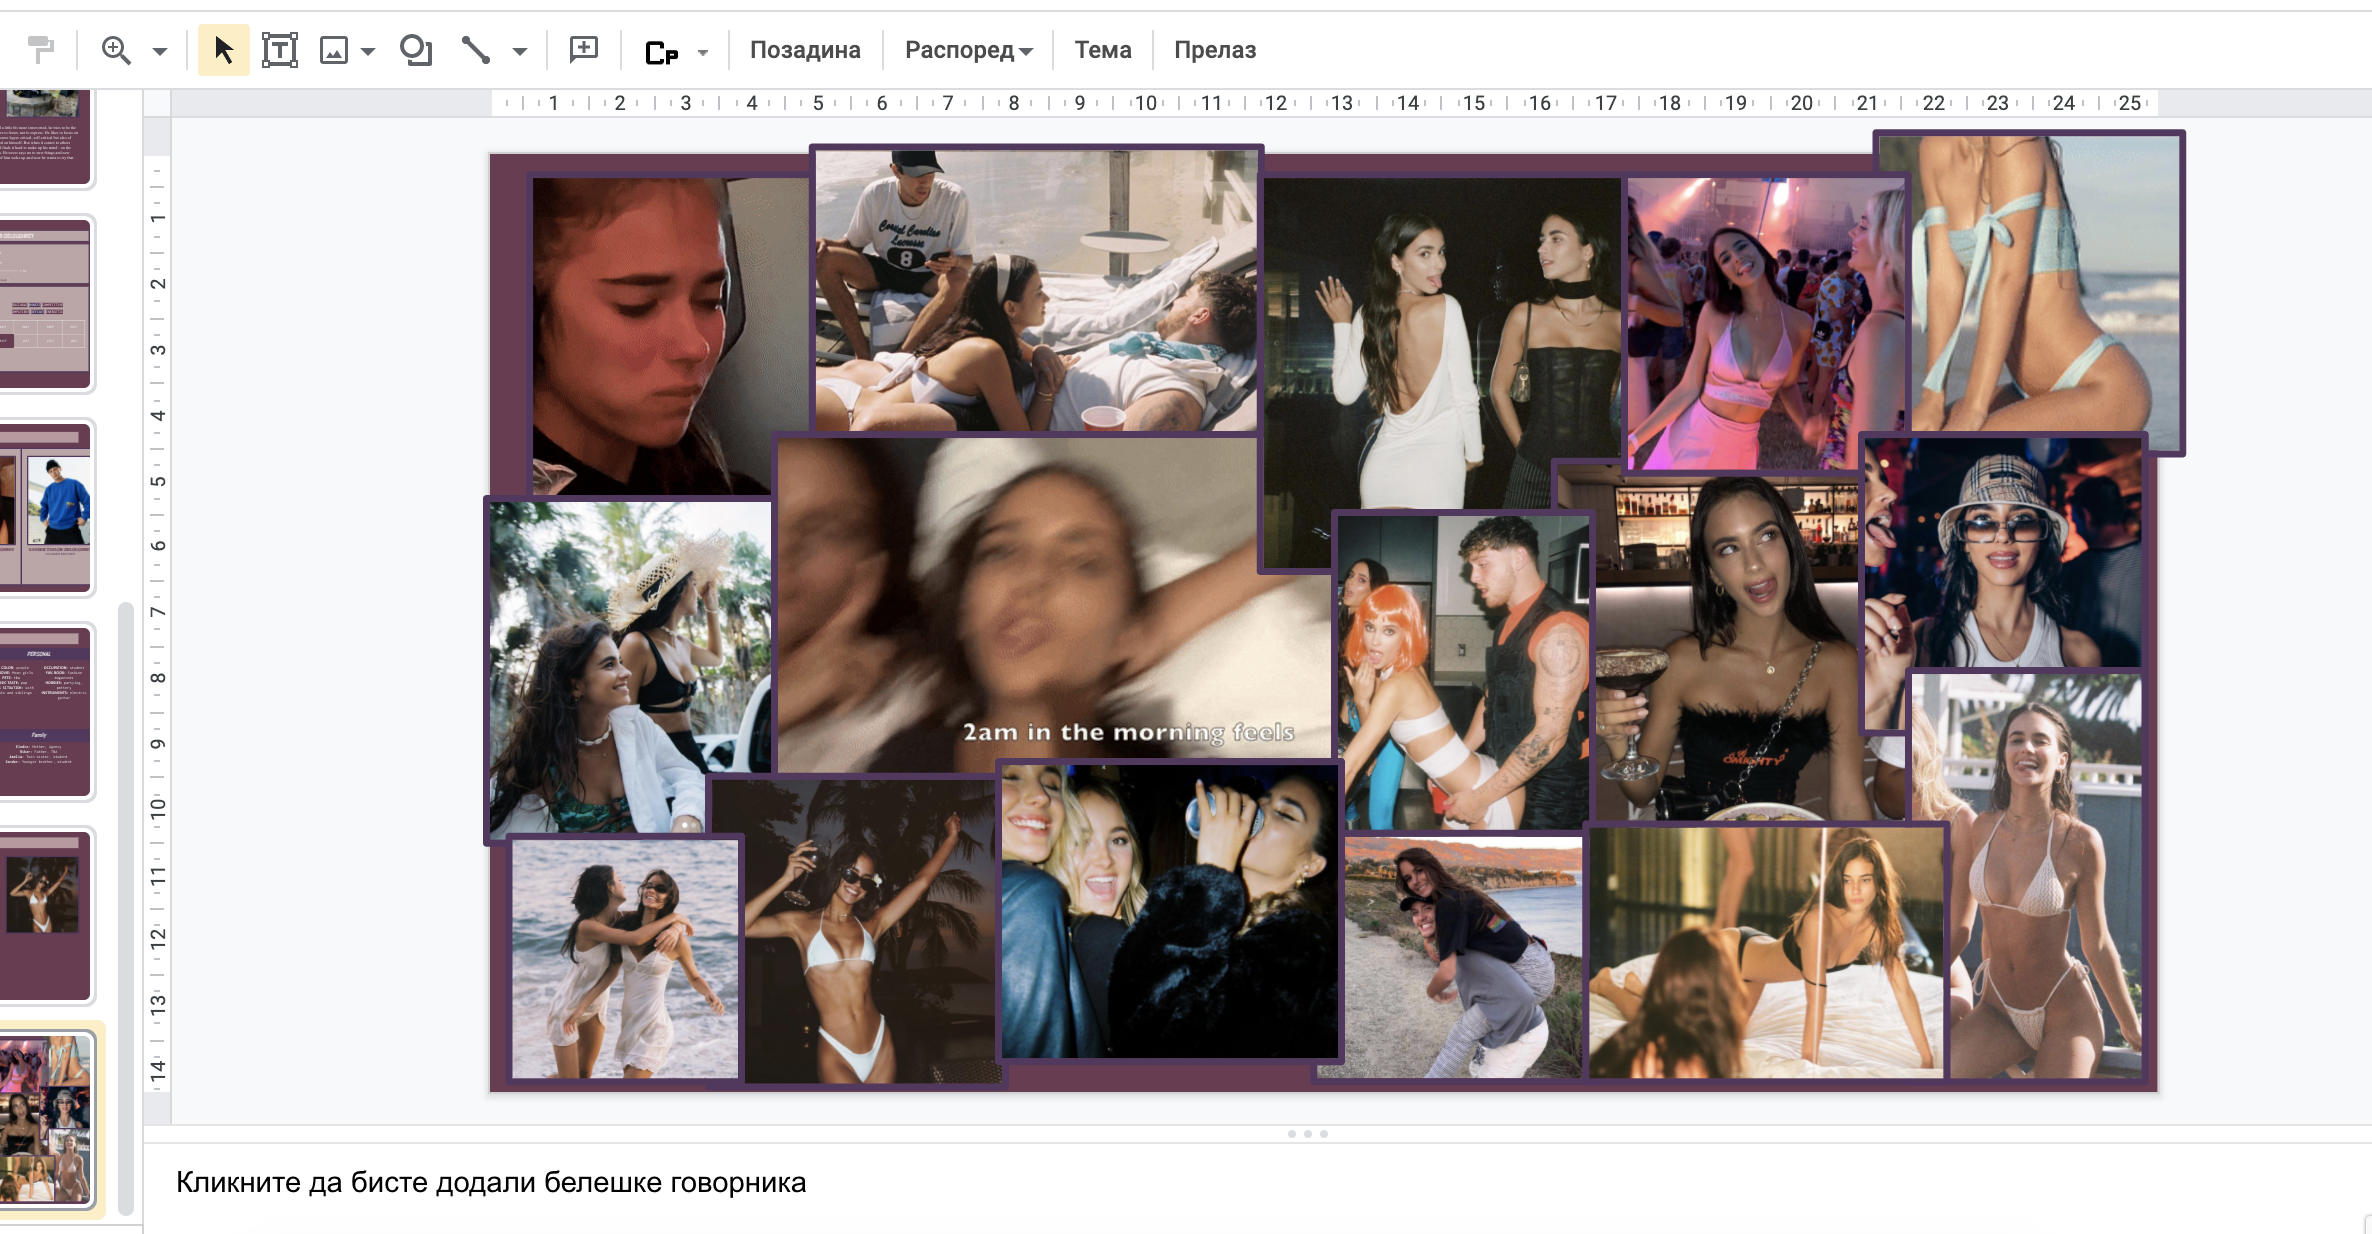Viewport: 2372px width, 1234px height.
Task: Click the Прелаз transition button
Action: [x=1215, y=50]
